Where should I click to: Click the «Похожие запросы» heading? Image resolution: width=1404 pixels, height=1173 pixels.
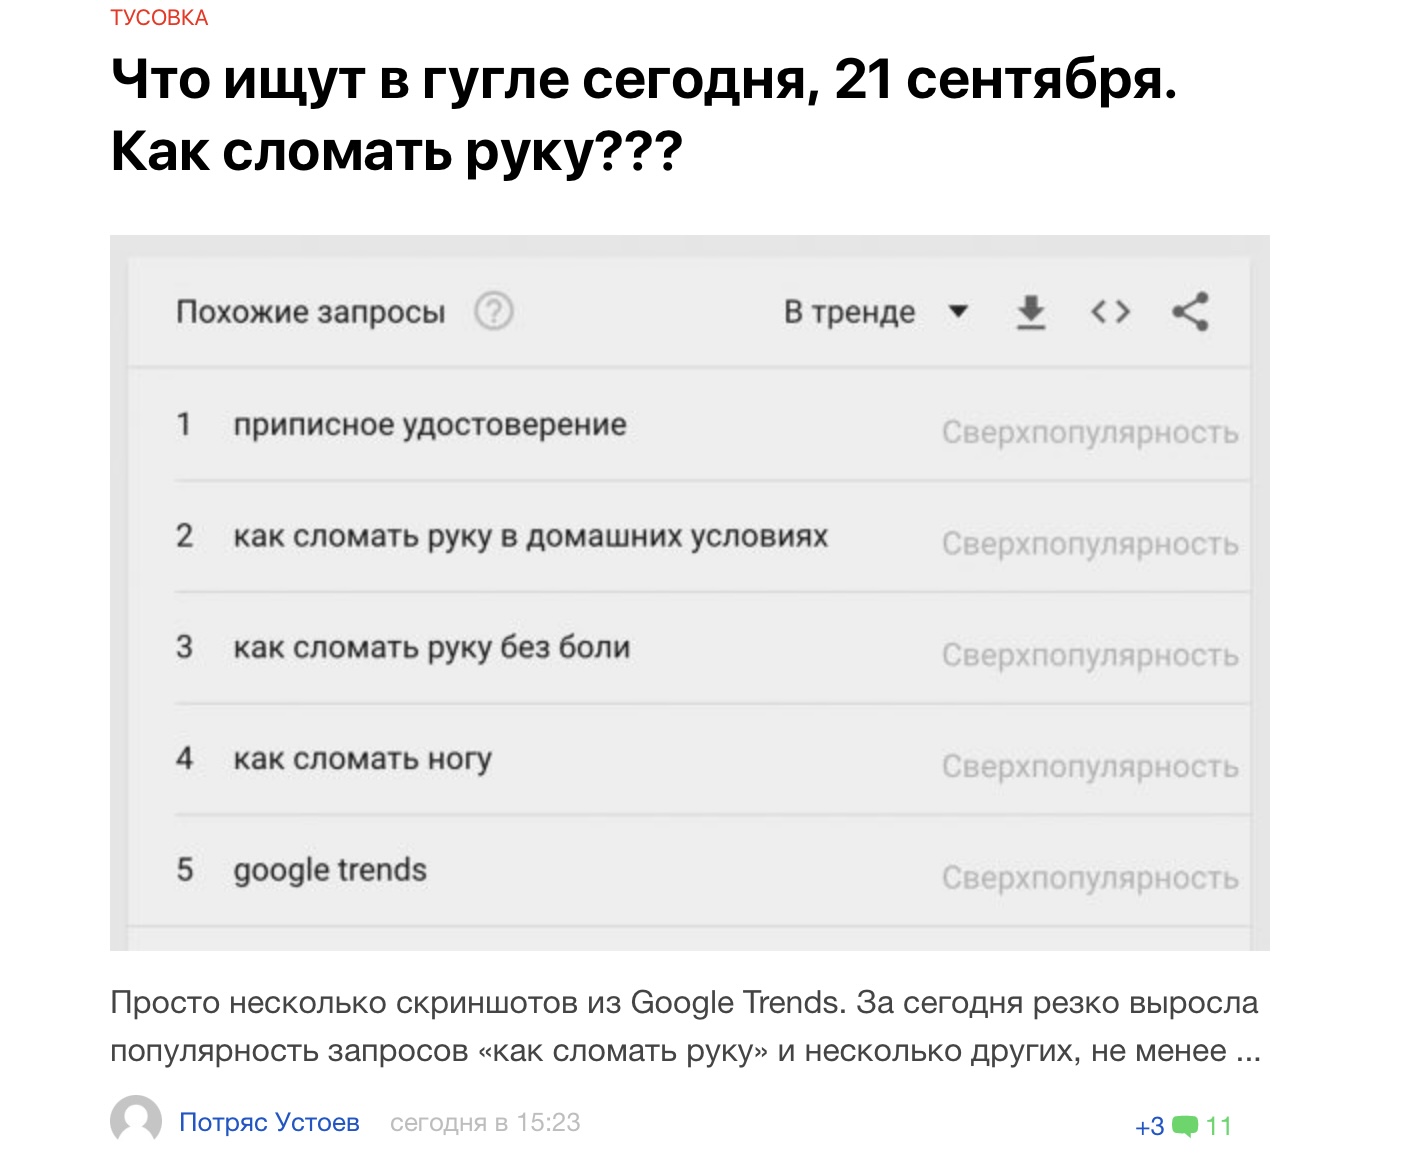click(310, 312)
